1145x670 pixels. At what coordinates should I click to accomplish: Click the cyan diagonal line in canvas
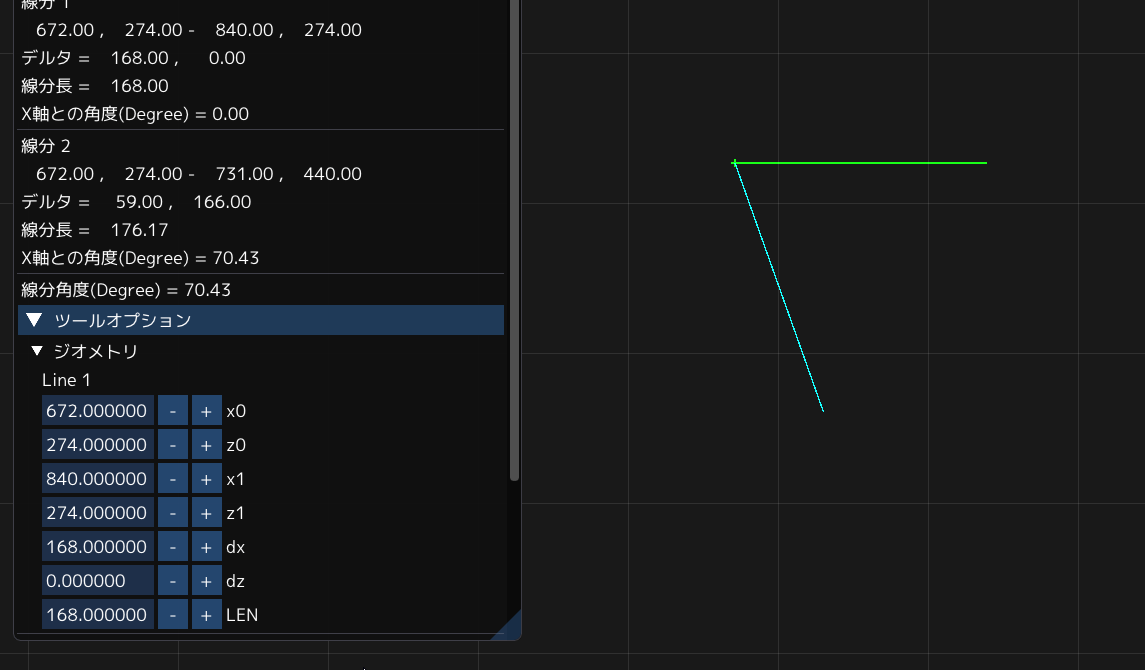(x=778, y=287)
